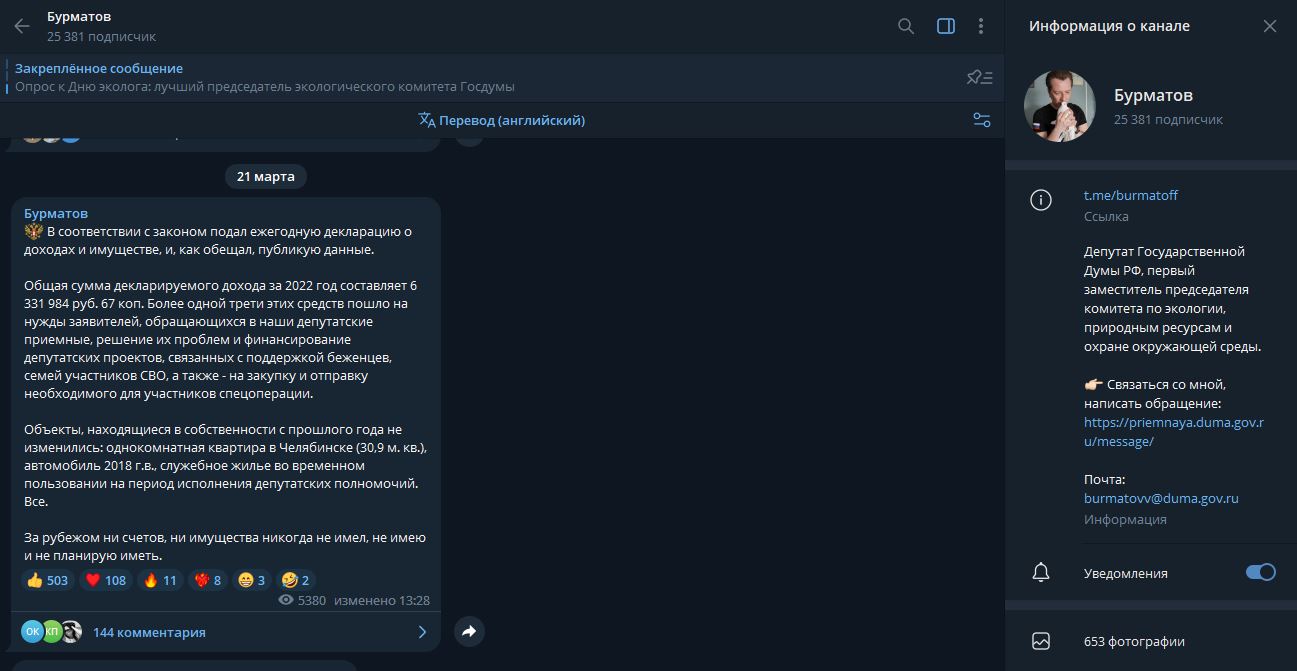
Task: Click the laughing reaction with 2
Action: (x=296, y=580)
